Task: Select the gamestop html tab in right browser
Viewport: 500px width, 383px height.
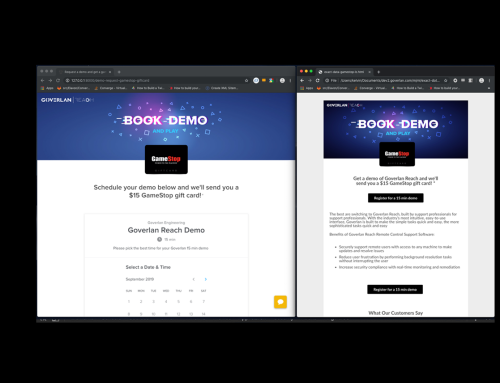Action: click(344, 72)
